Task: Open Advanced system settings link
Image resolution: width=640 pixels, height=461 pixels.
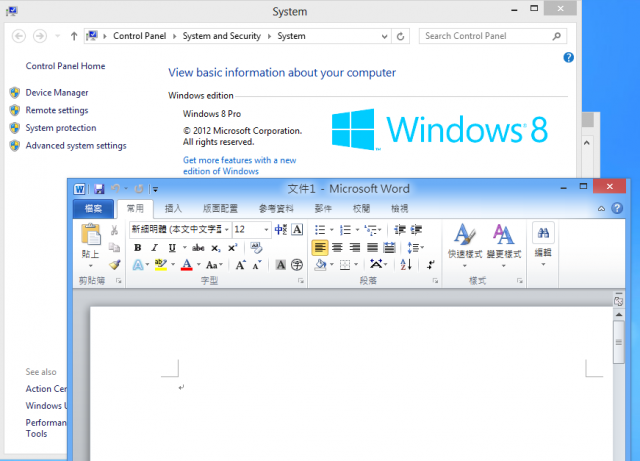Action: [x=76, y=146]
